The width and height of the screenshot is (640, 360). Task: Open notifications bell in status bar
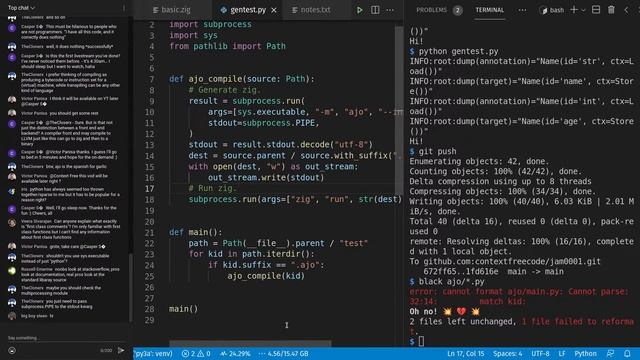pyautogui.click(x=627, y=354)
